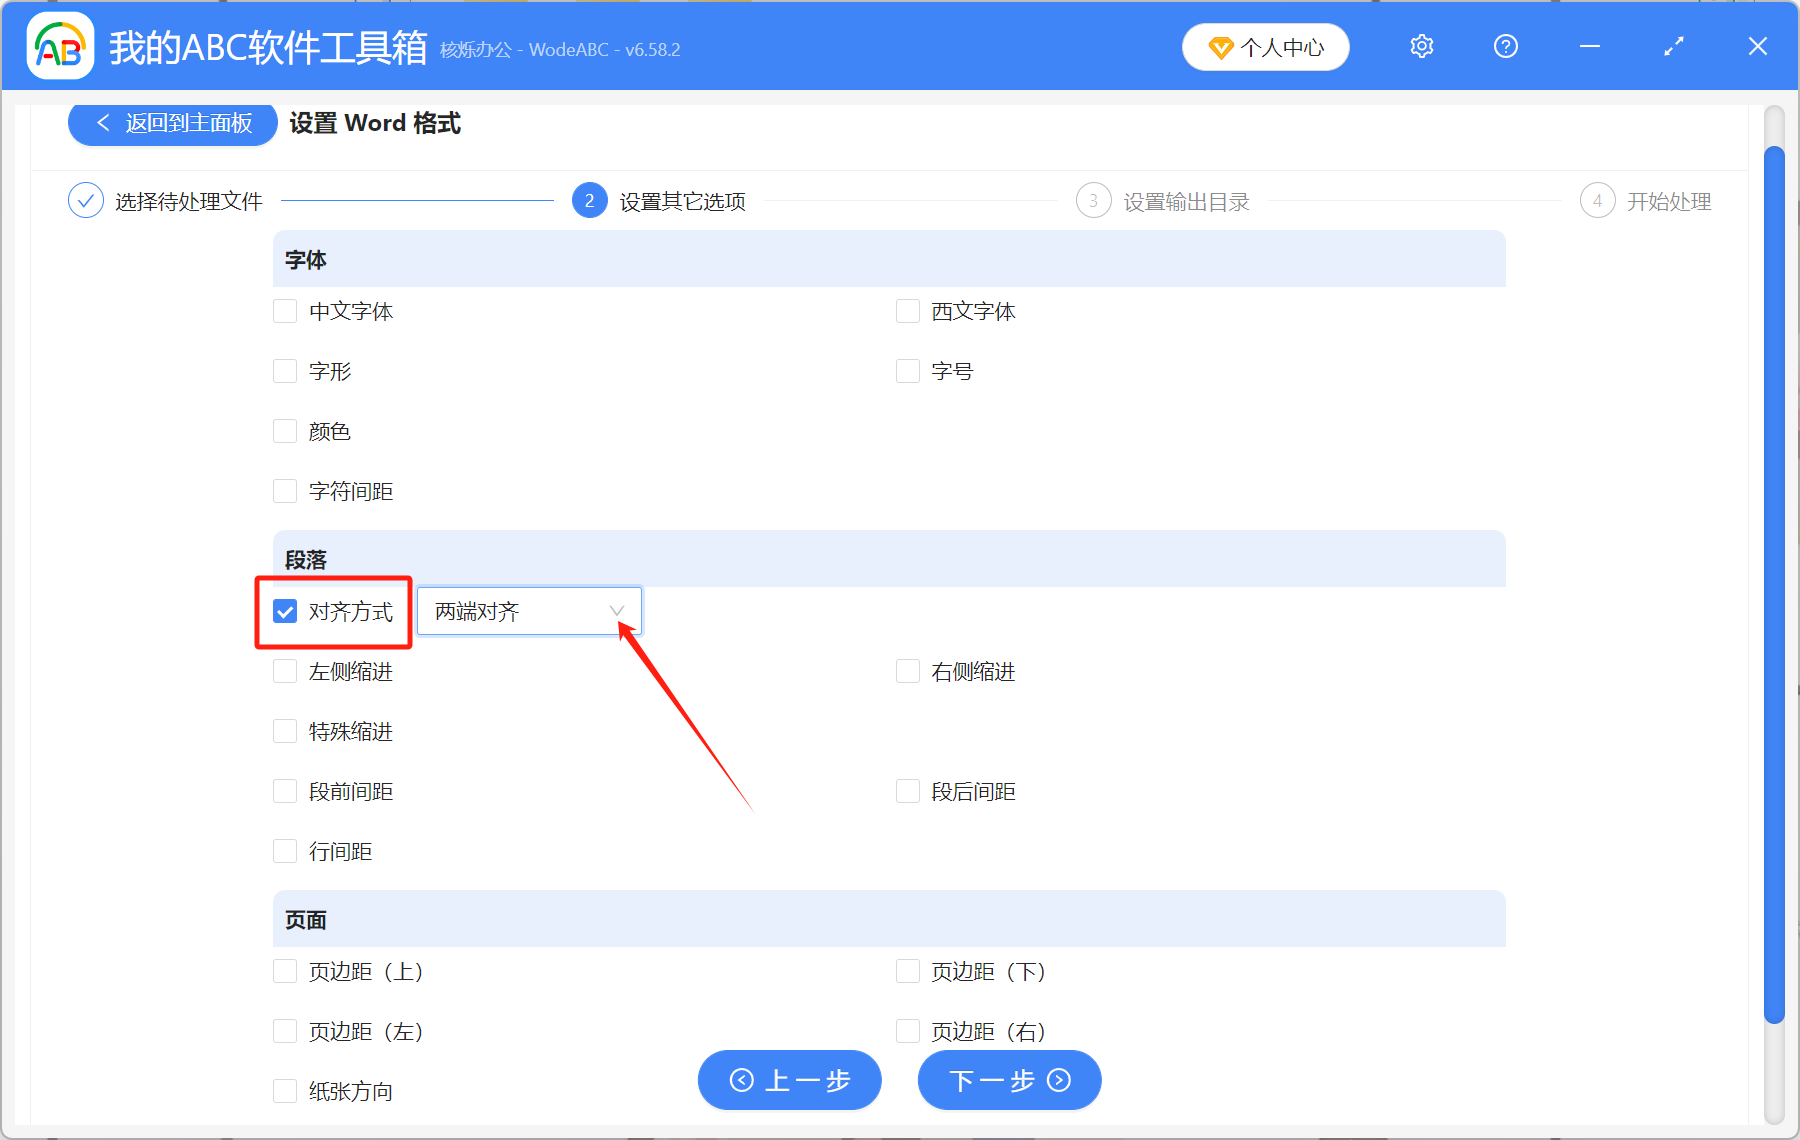Select the 设置输出目录 step label

1188,200
